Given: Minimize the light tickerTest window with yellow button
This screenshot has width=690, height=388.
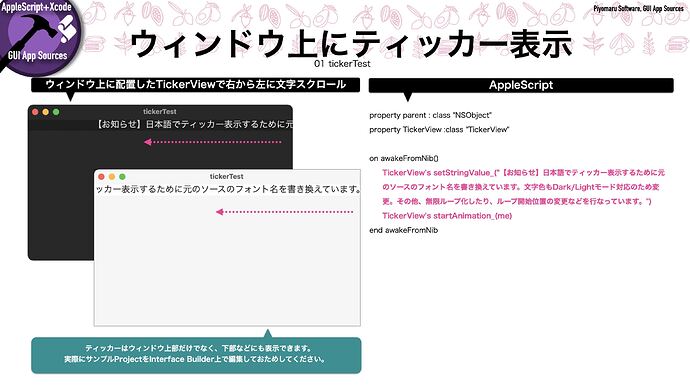Looking at the screenshot, I should point(112,176).
